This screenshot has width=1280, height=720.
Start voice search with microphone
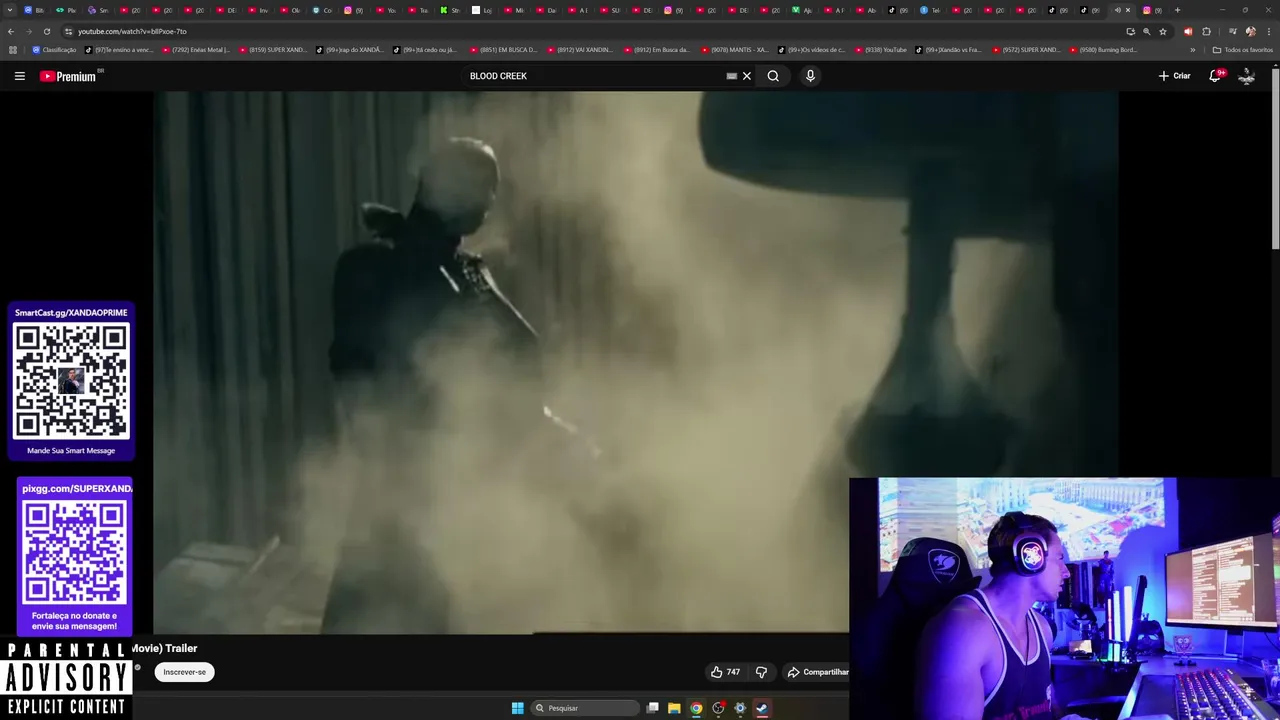pyautogui.click(x=810, y=76)
